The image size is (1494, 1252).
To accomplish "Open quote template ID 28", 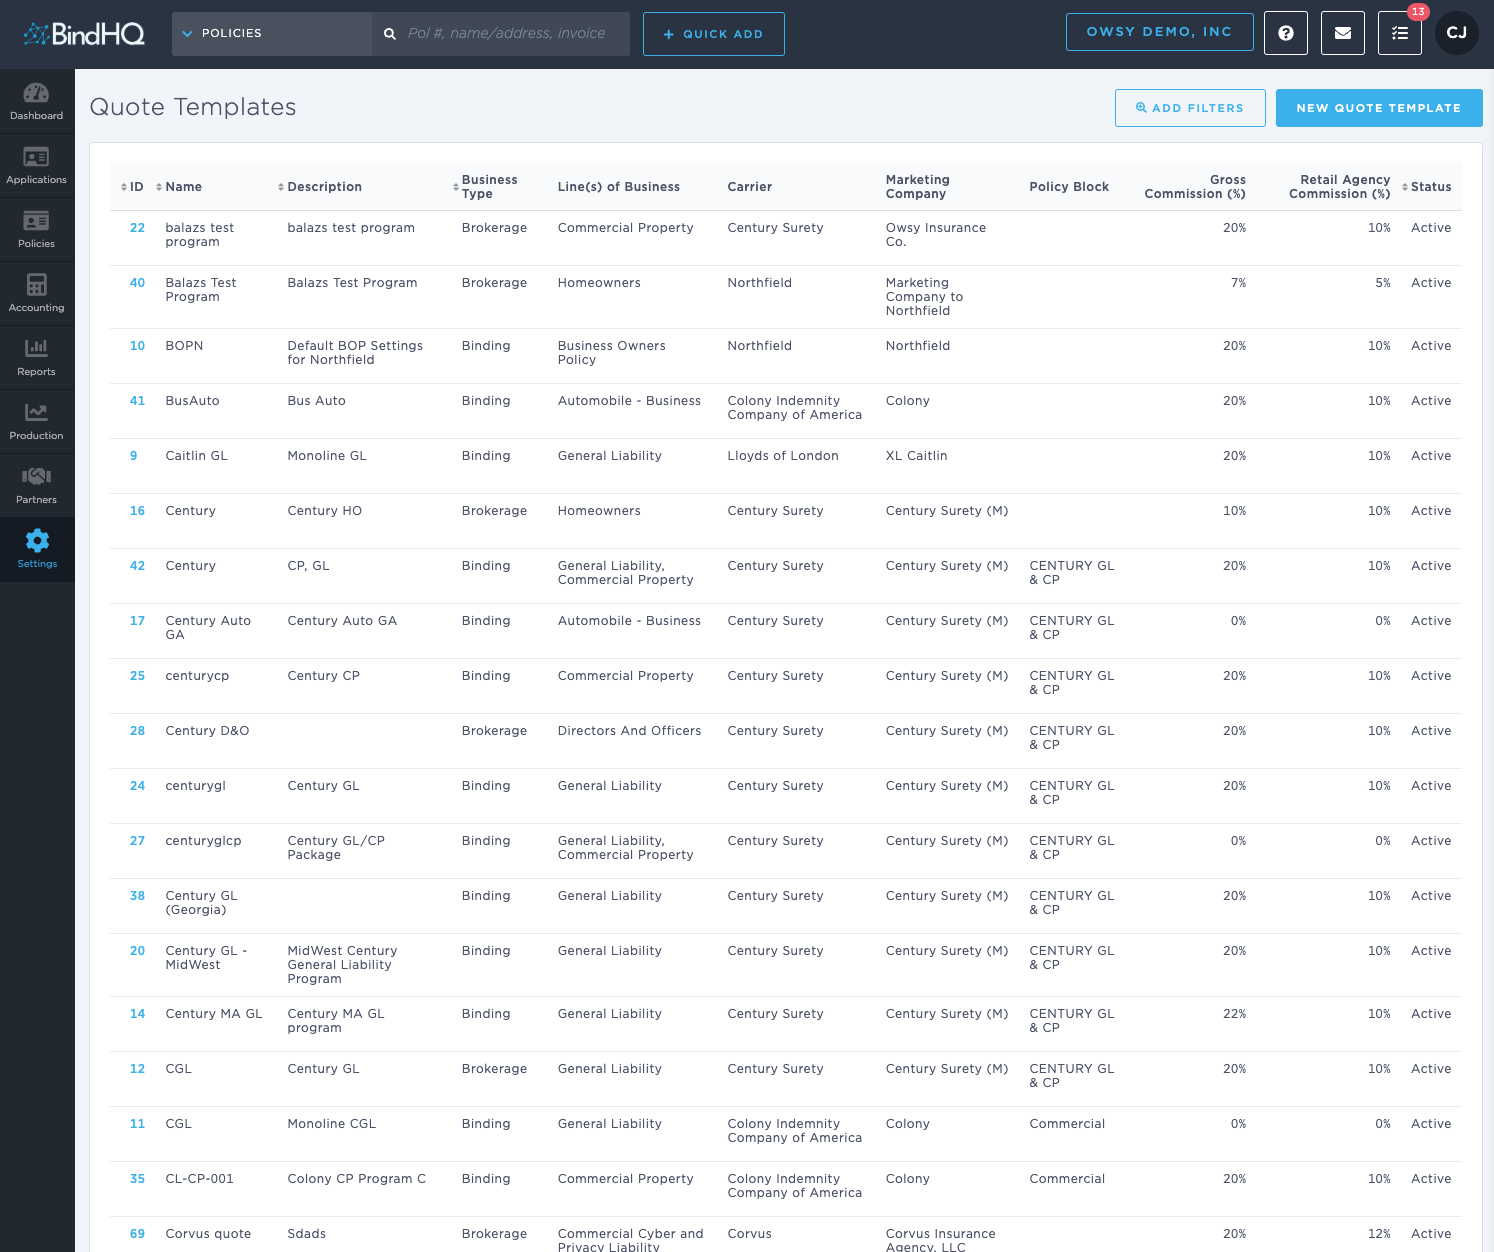I will (138, 731).
